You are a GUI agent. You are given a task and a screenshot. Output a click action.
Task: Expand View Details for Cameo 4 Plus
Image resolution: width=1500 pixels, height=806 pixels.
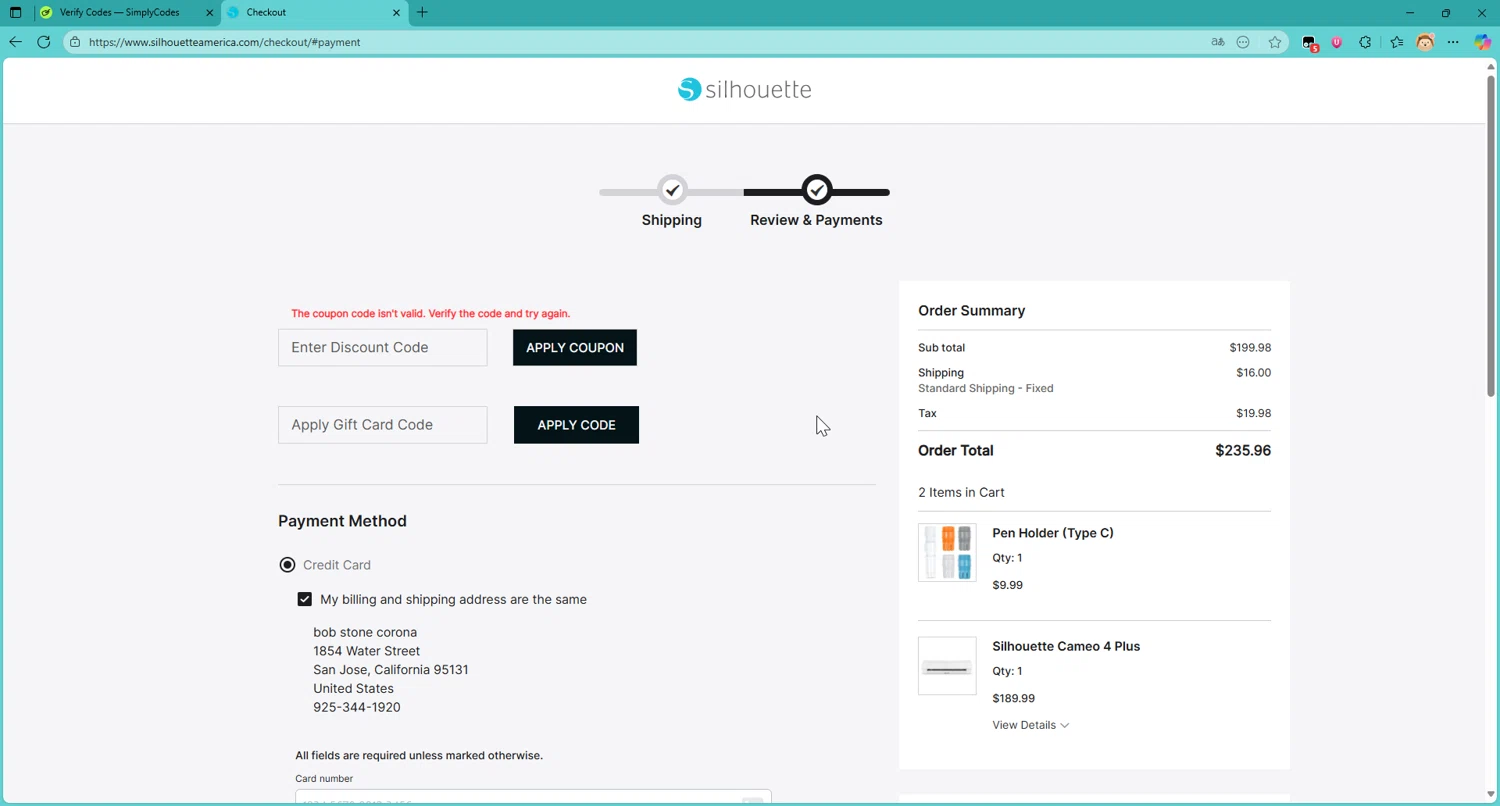pos(1030,725)
